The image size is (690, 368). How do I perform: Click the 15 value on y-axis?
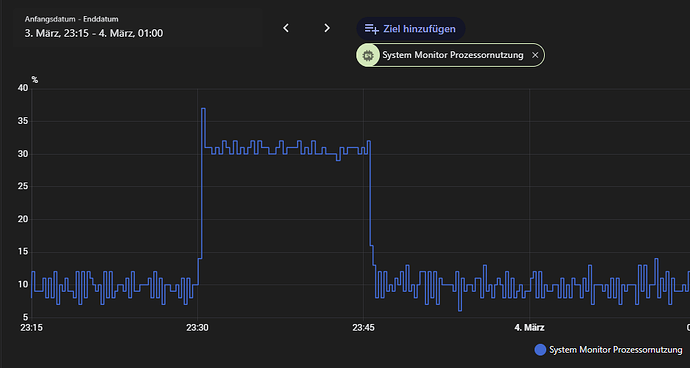coord(24,252)
